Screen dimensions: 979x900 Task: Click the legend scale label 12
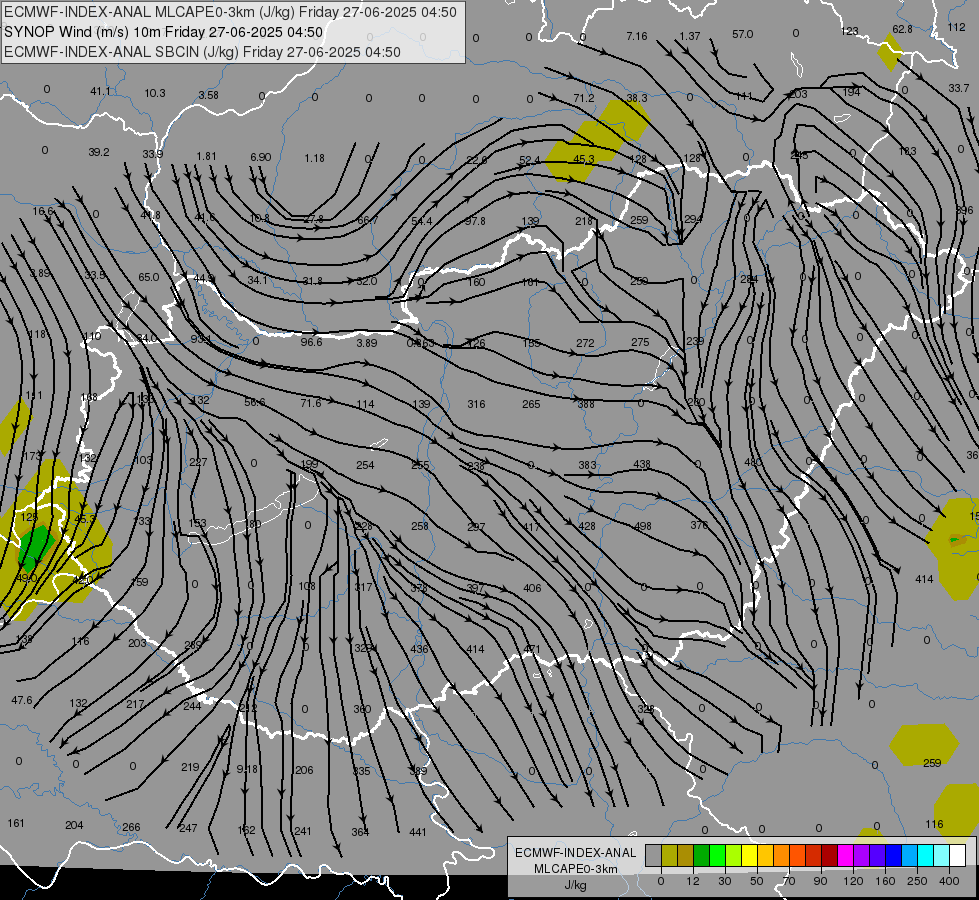tap(693, 881)
